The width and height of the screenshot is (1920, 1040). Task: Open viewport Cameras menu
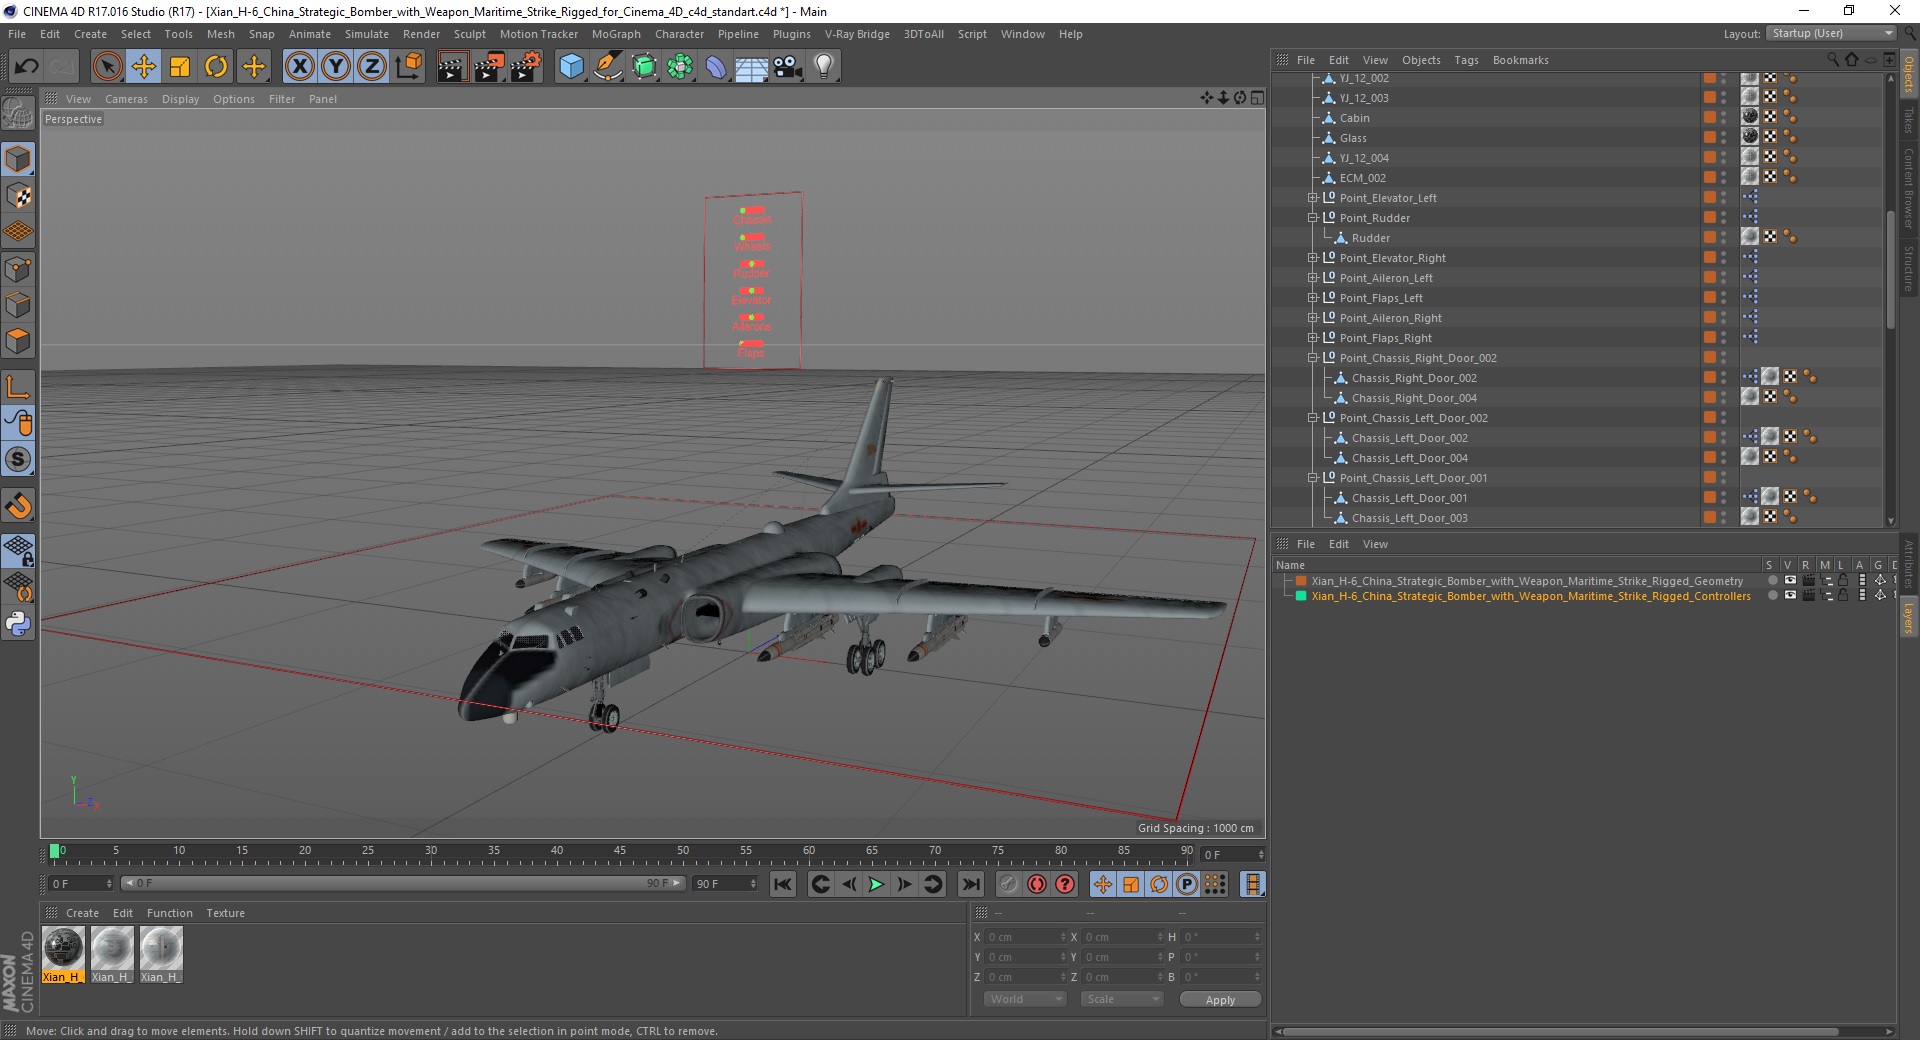(x=126, y=99)
